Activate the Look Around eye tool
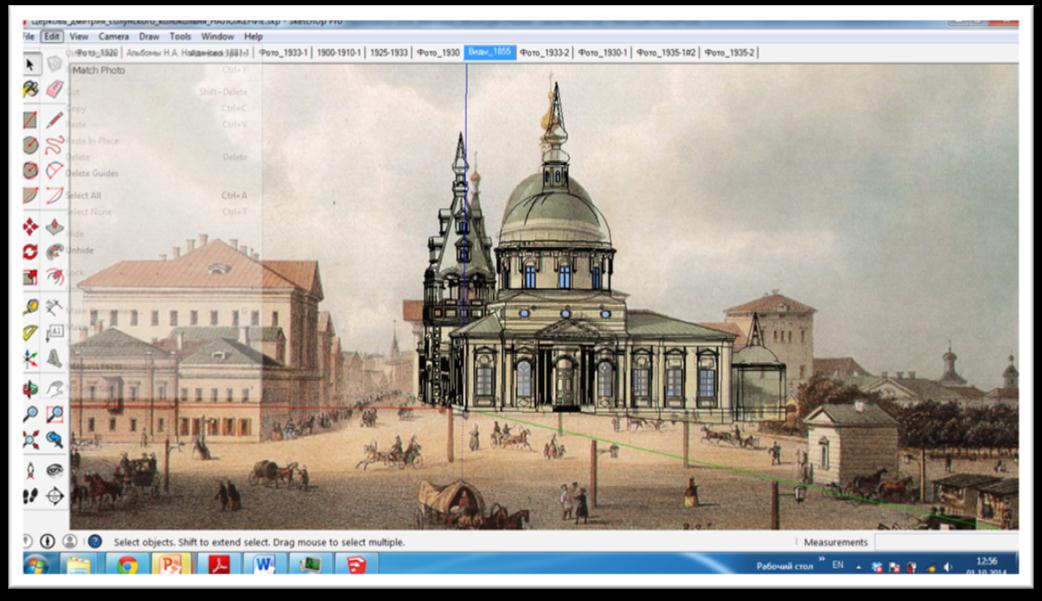The image size is (1042, 601). tap(55, 471)
